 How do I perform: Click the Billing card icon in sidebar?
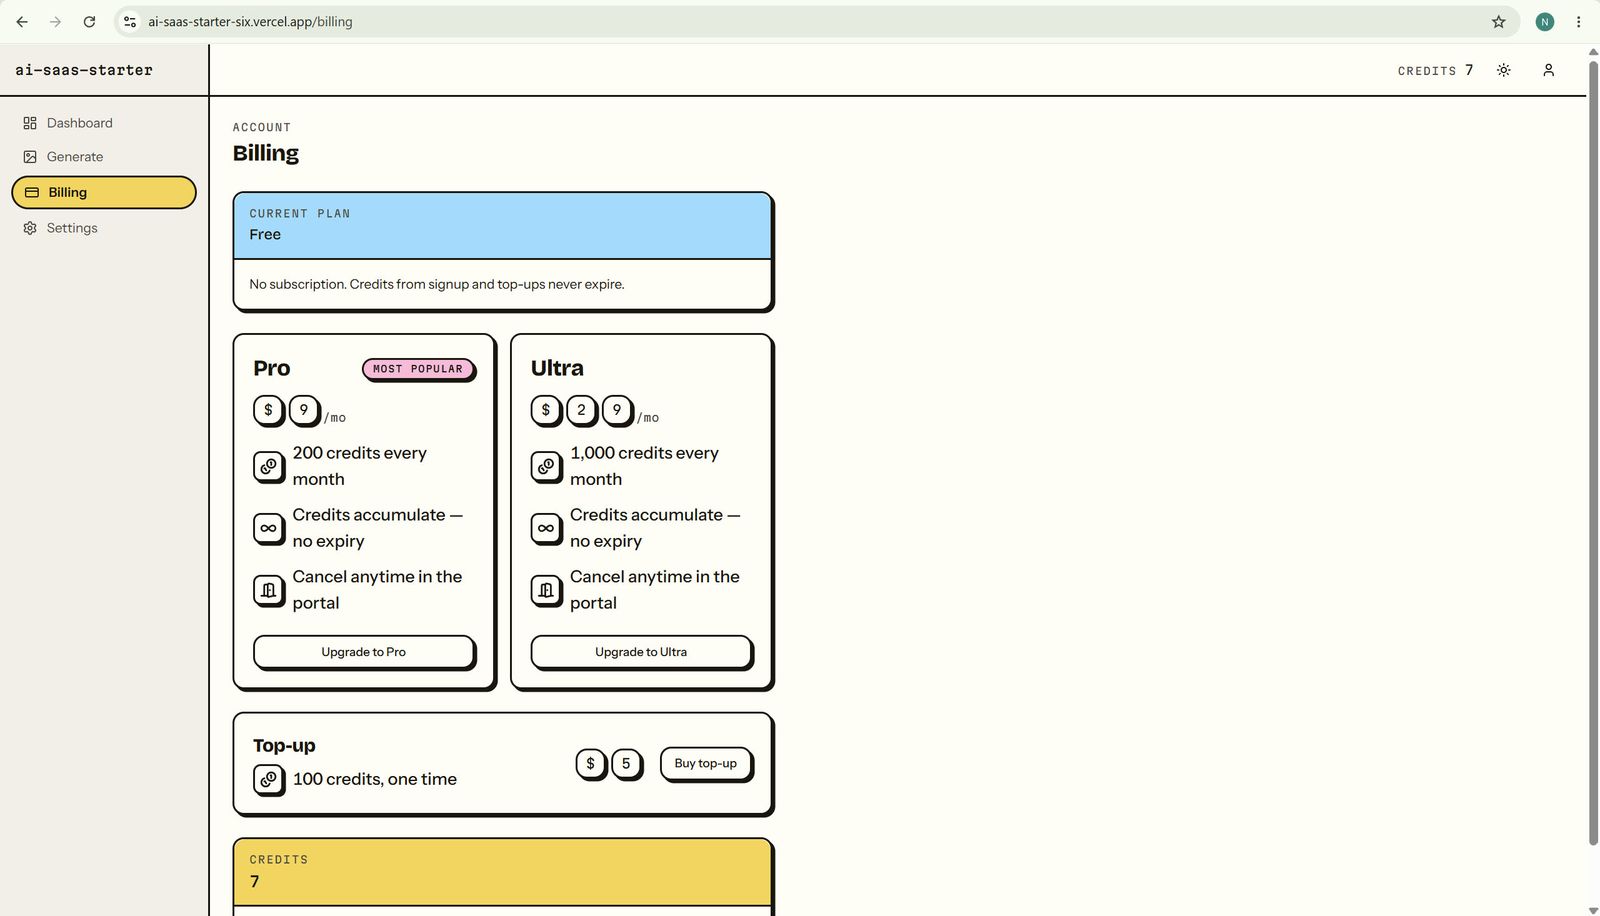(32, 192)
